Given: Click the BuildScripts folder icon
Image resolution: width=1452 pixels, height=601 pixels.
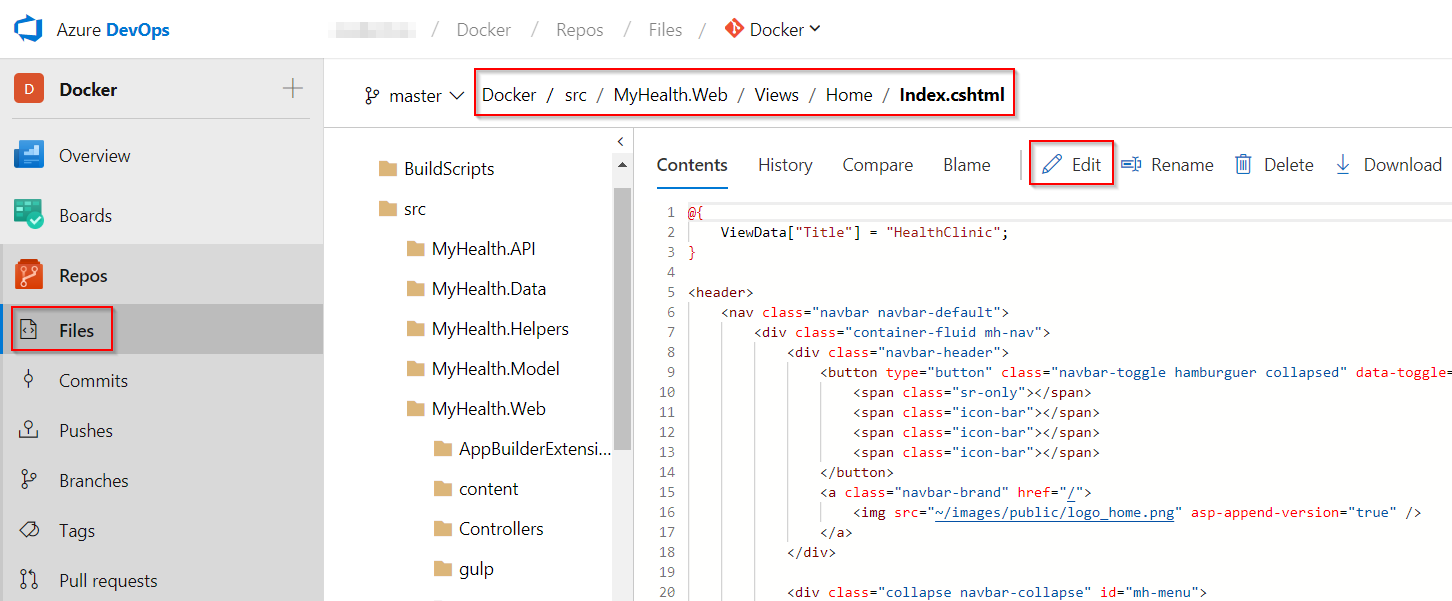Looking at the screenshot, I should pyautogui.click(x=388, y=169).
